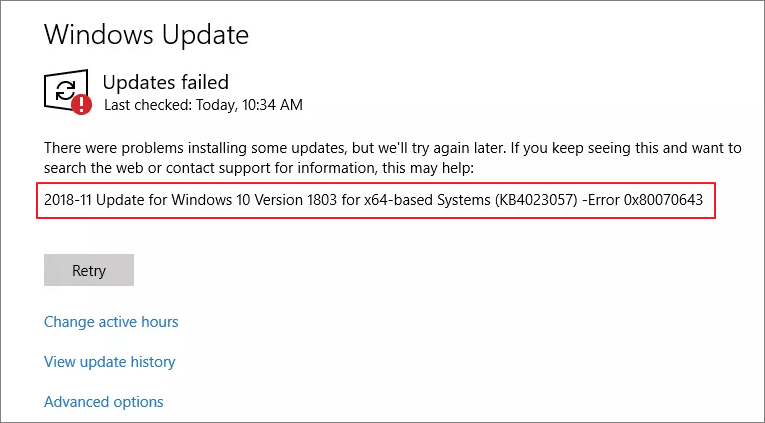
Task: Select the Updates failed status heading
Action: point(166,82)
